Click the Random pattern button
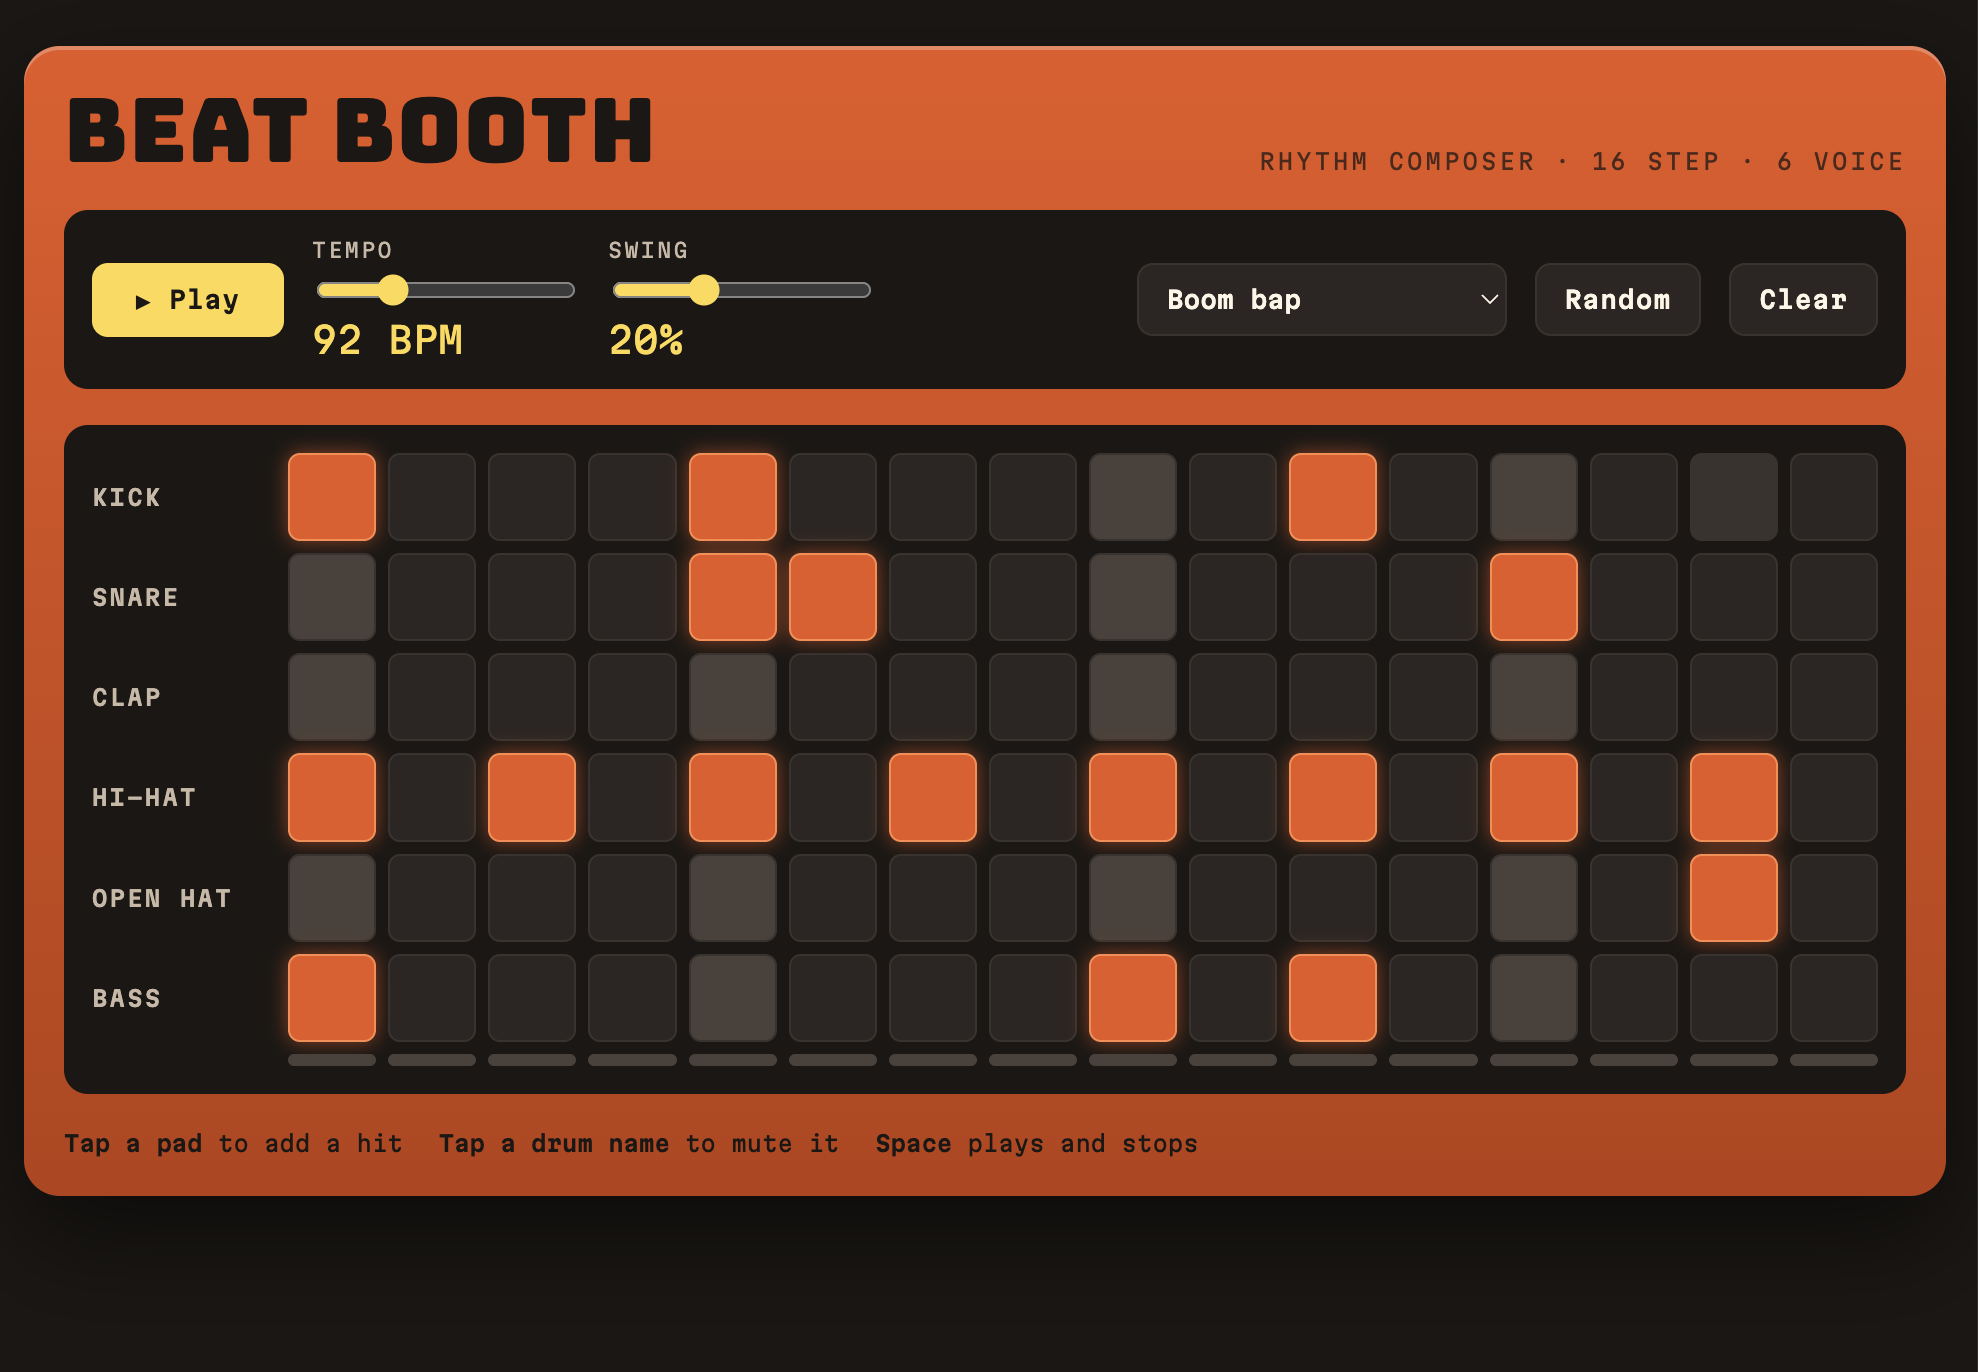This screenshot has height=1372, width=1978. click(1617, 300)
